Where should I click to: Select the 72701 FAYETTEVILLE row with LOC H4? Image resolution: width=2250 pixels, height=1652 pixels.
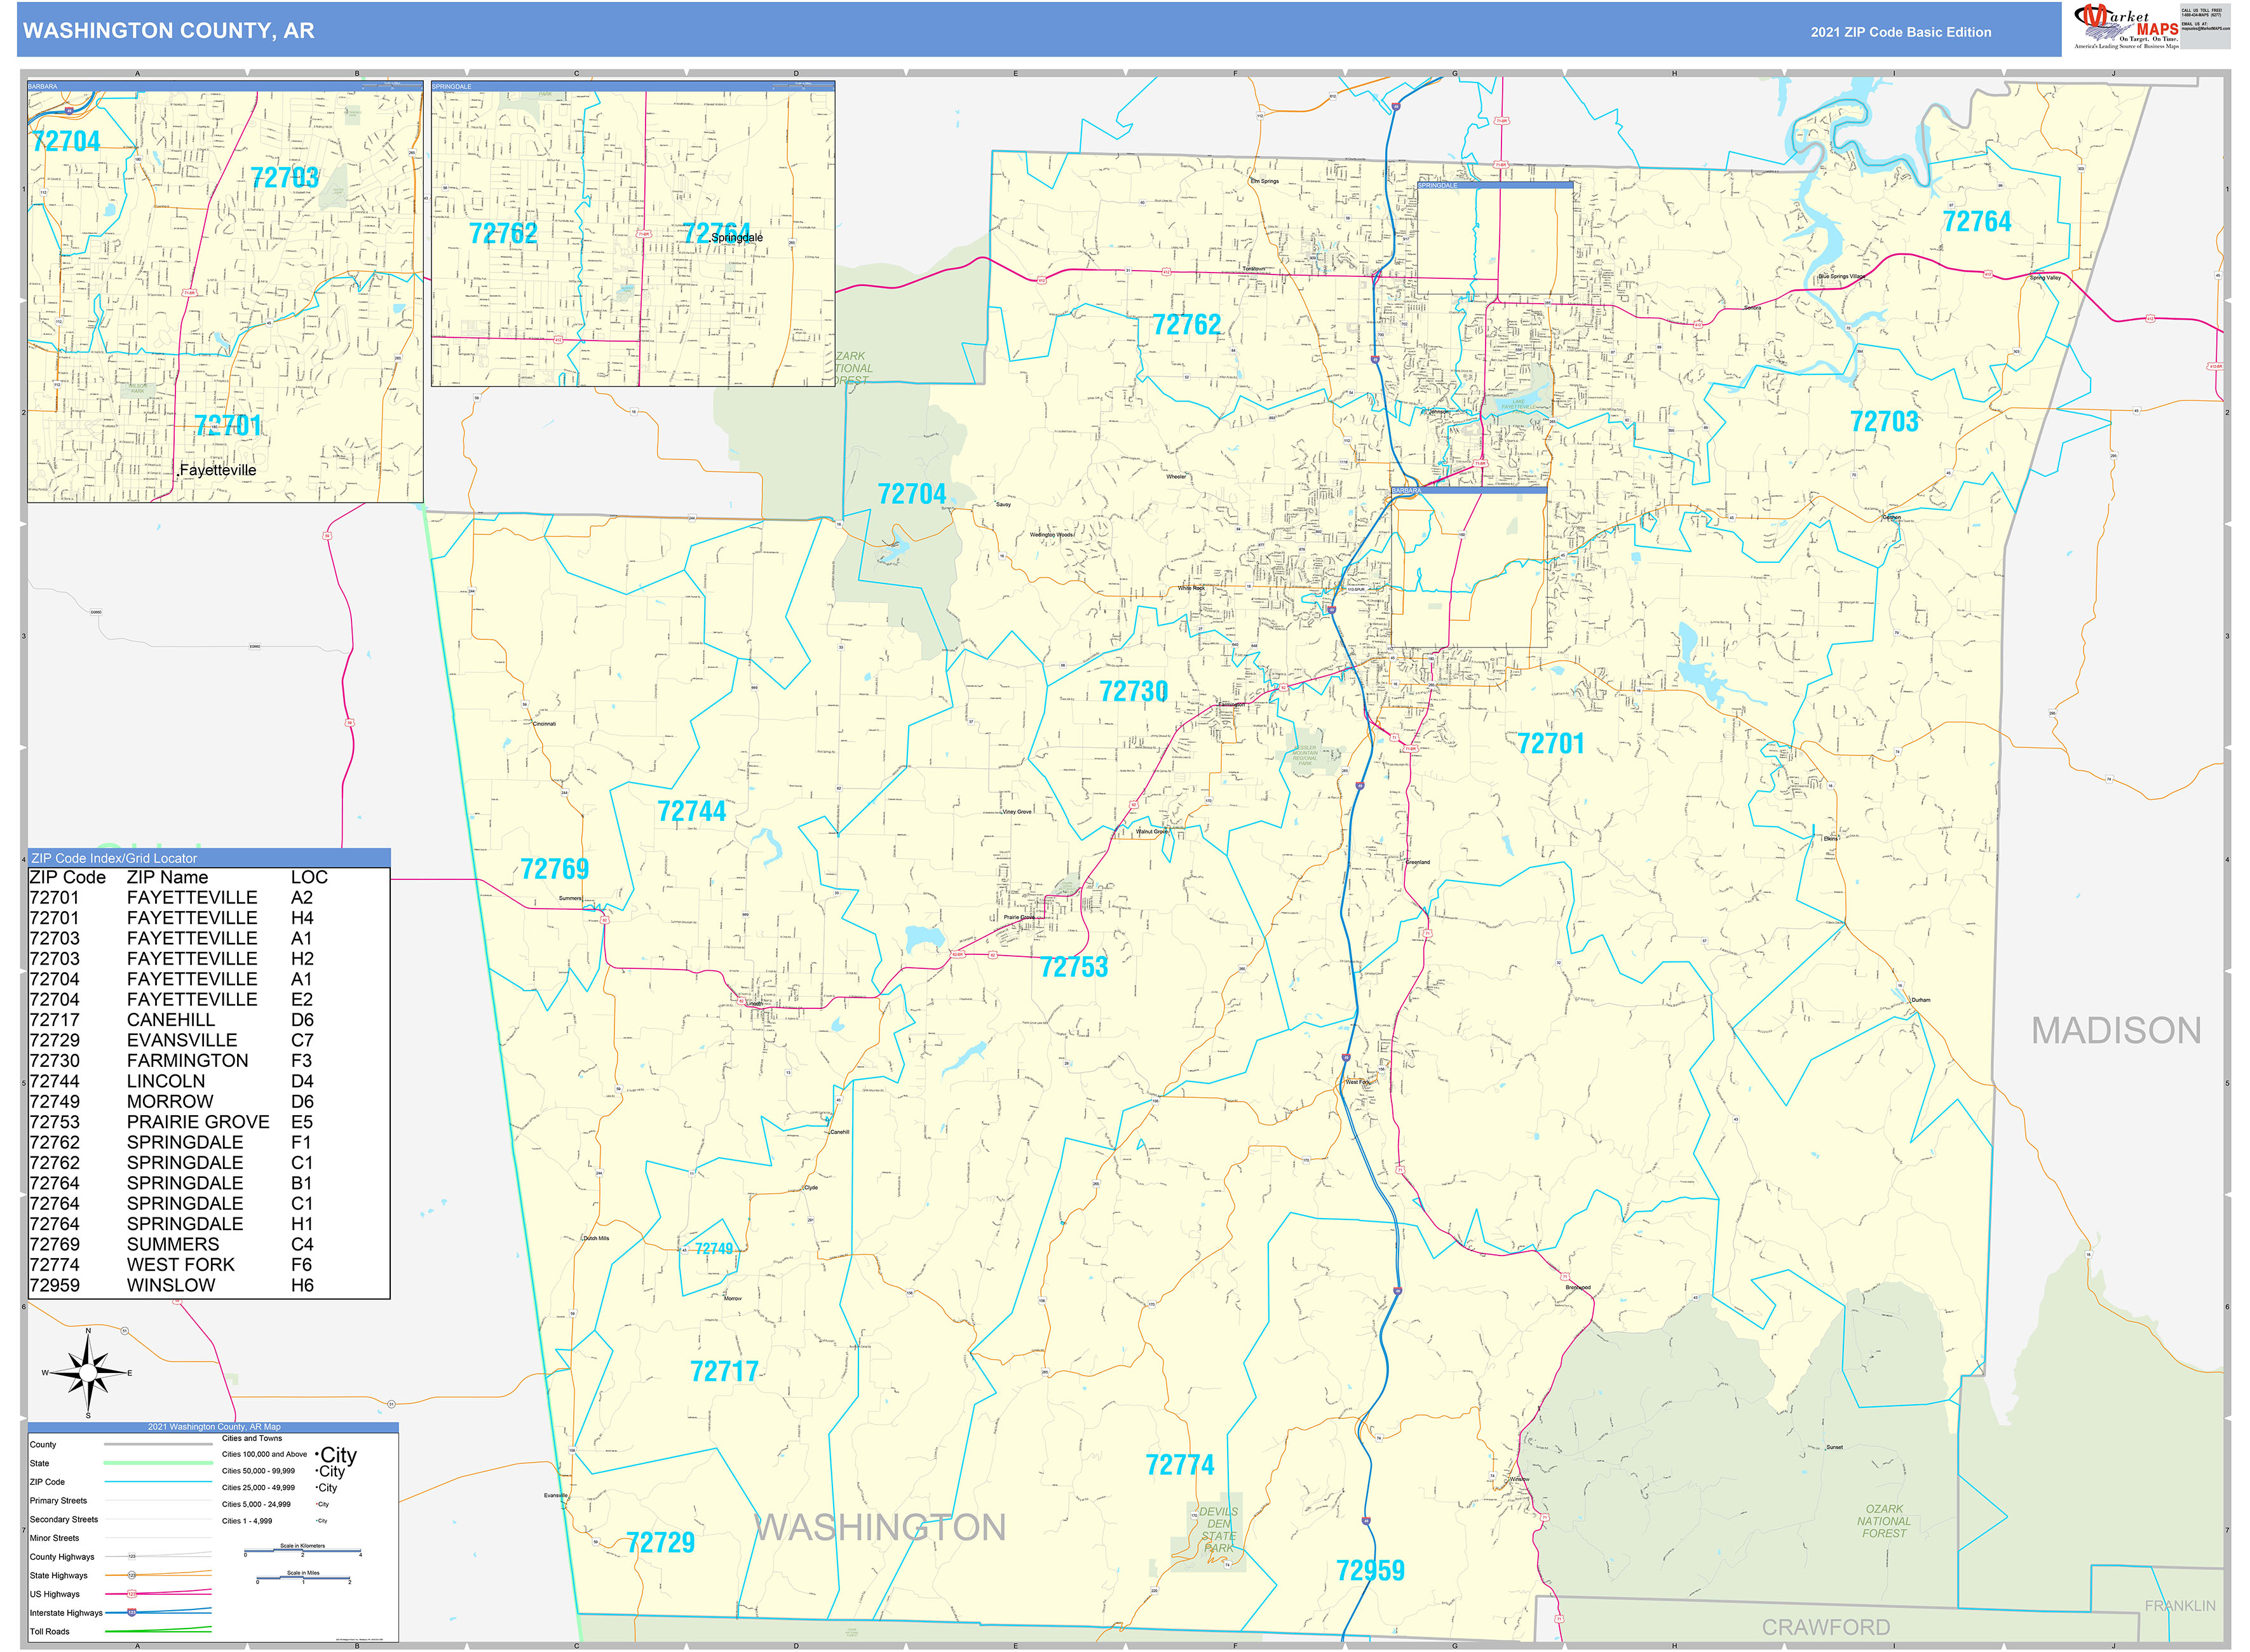pos(209,918)
